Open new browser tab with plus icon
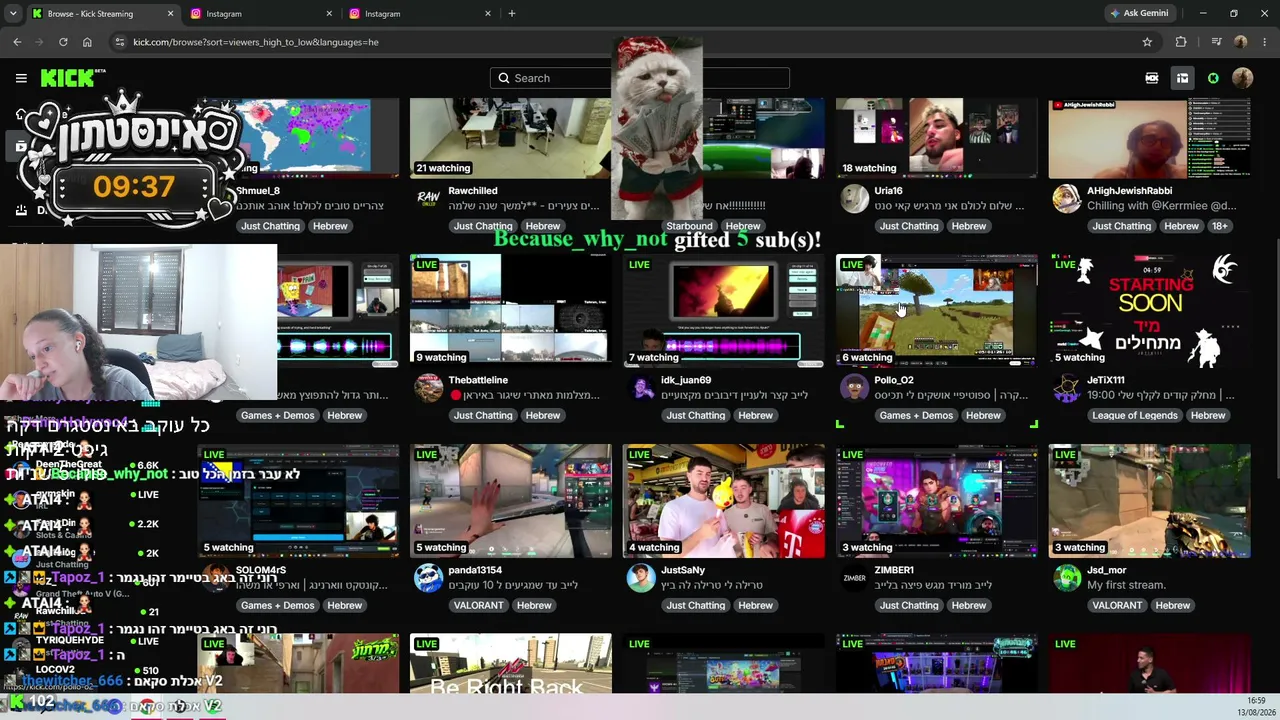 [512, 14]
